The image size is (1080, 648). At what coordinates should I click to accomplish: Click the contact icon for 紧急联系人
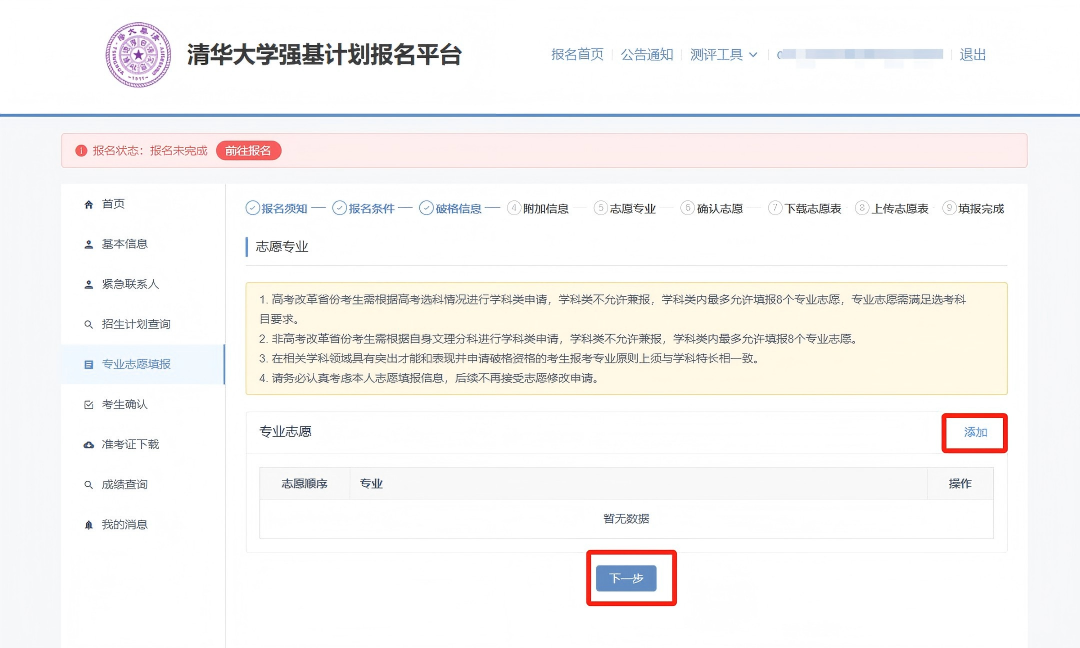click(x=89, y=283)
